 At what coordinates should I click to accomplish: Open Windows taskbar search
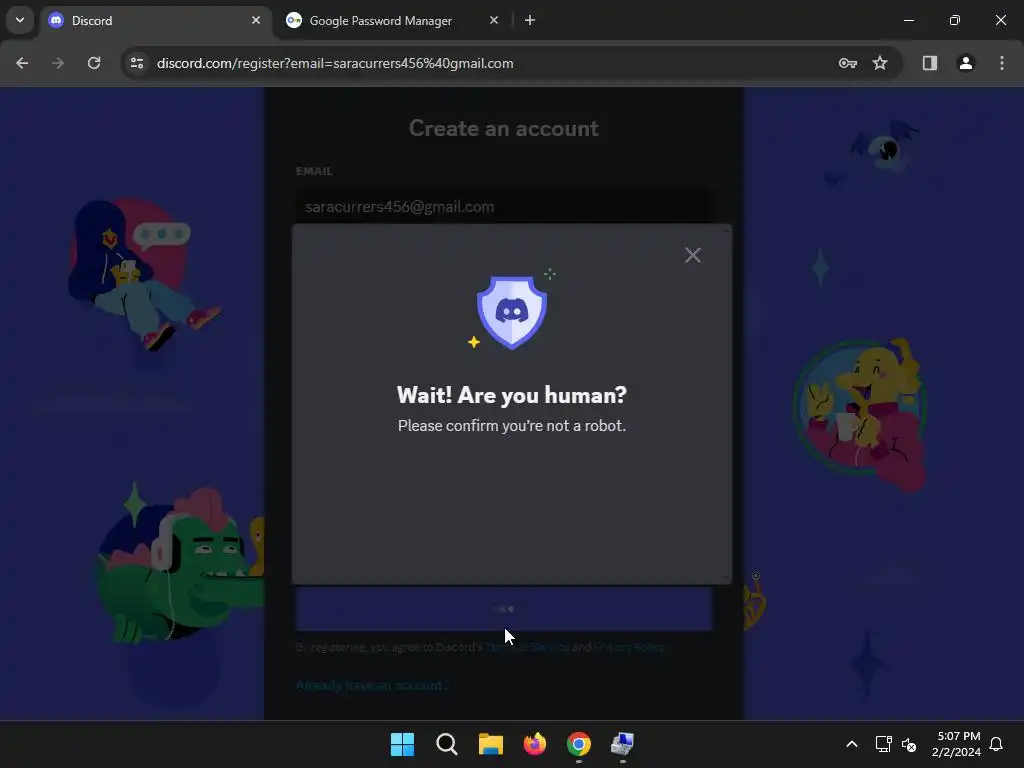pyautogui.click(x=447, y=744)
